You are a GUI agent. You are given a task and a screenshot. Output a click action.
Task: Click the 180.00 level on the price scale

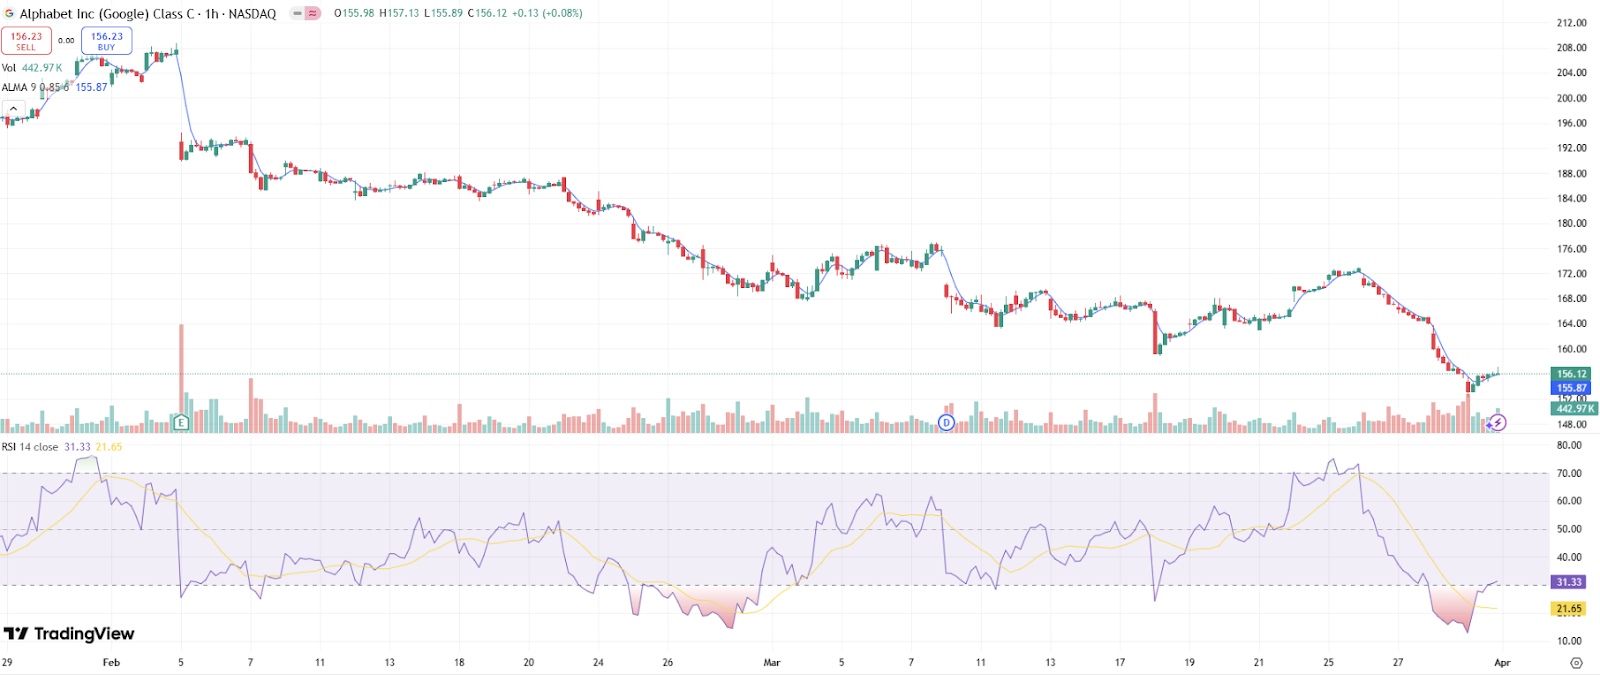pyautogui.click(x=1571, y=224)
